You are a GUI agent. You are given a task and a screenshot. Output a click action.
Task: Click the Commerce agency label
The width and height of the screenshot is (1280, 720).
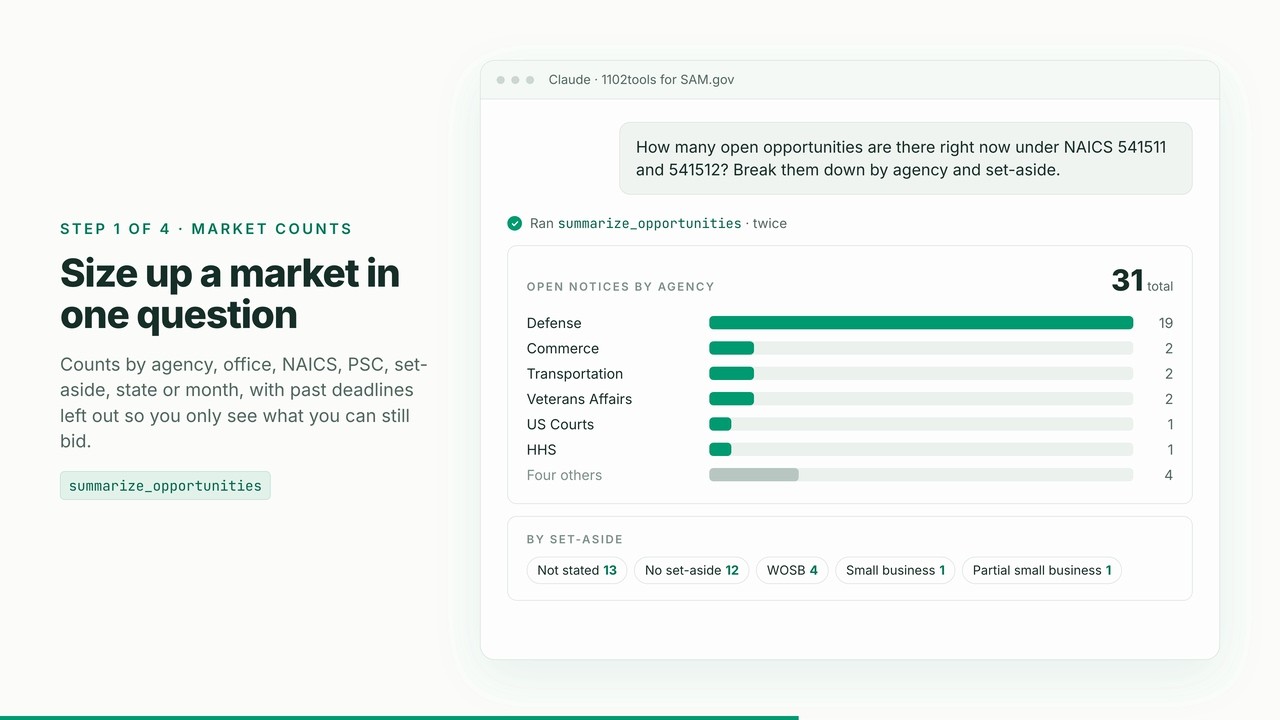(x=563, y=348)
